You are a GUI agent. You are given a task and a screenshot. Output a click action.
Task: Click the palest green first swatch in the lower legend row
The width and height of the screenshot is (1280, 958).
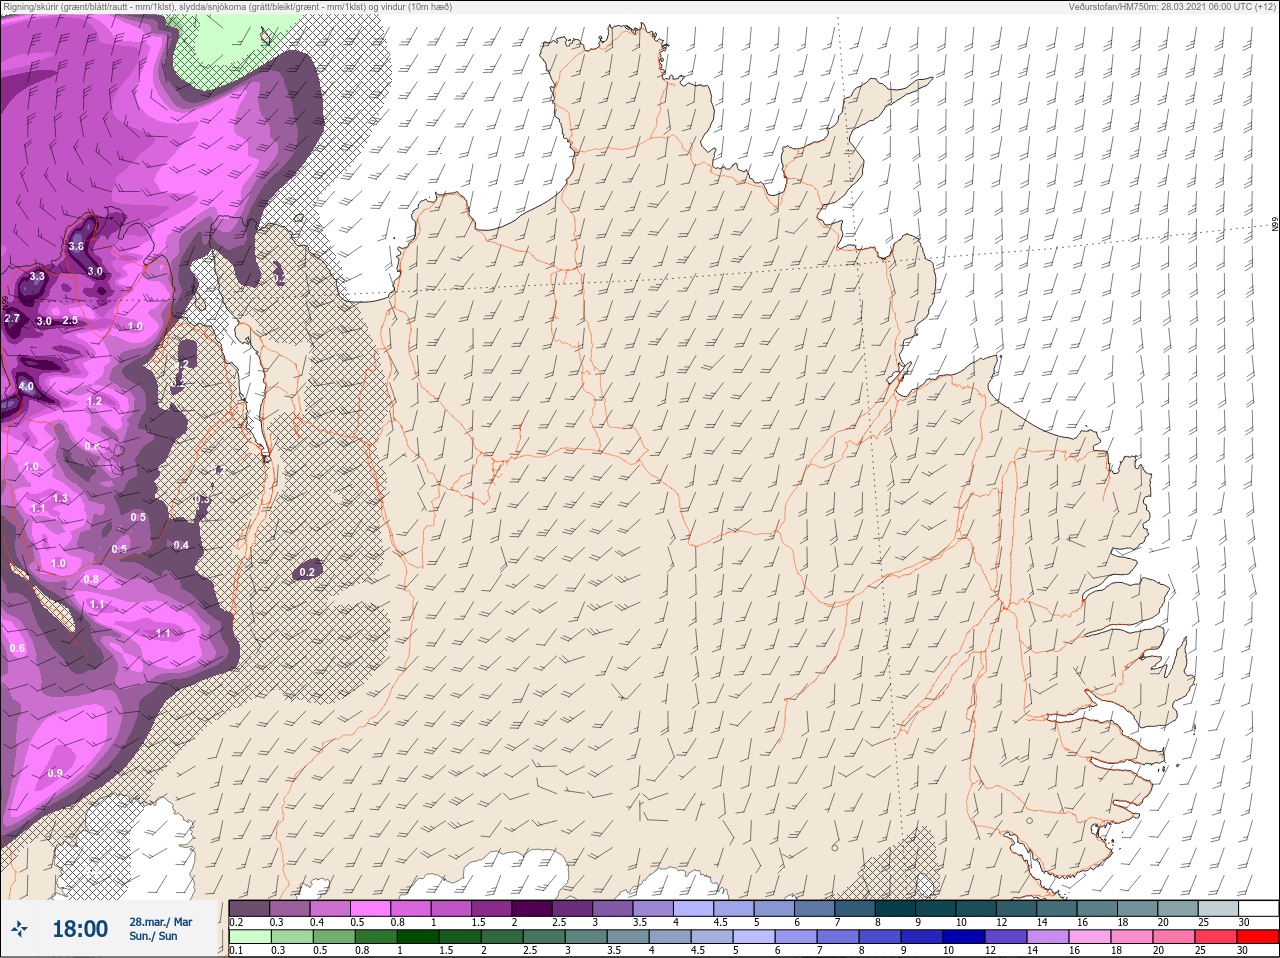pos(250,937)
